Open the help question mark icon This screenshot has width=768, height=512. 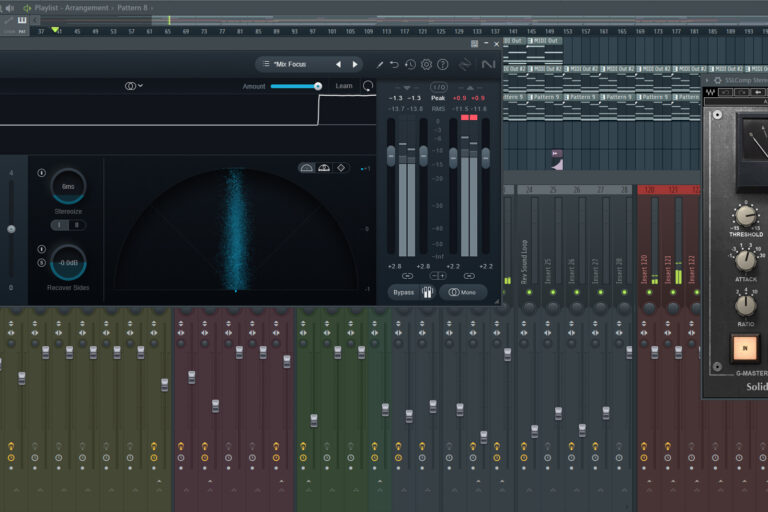(443, 65)
